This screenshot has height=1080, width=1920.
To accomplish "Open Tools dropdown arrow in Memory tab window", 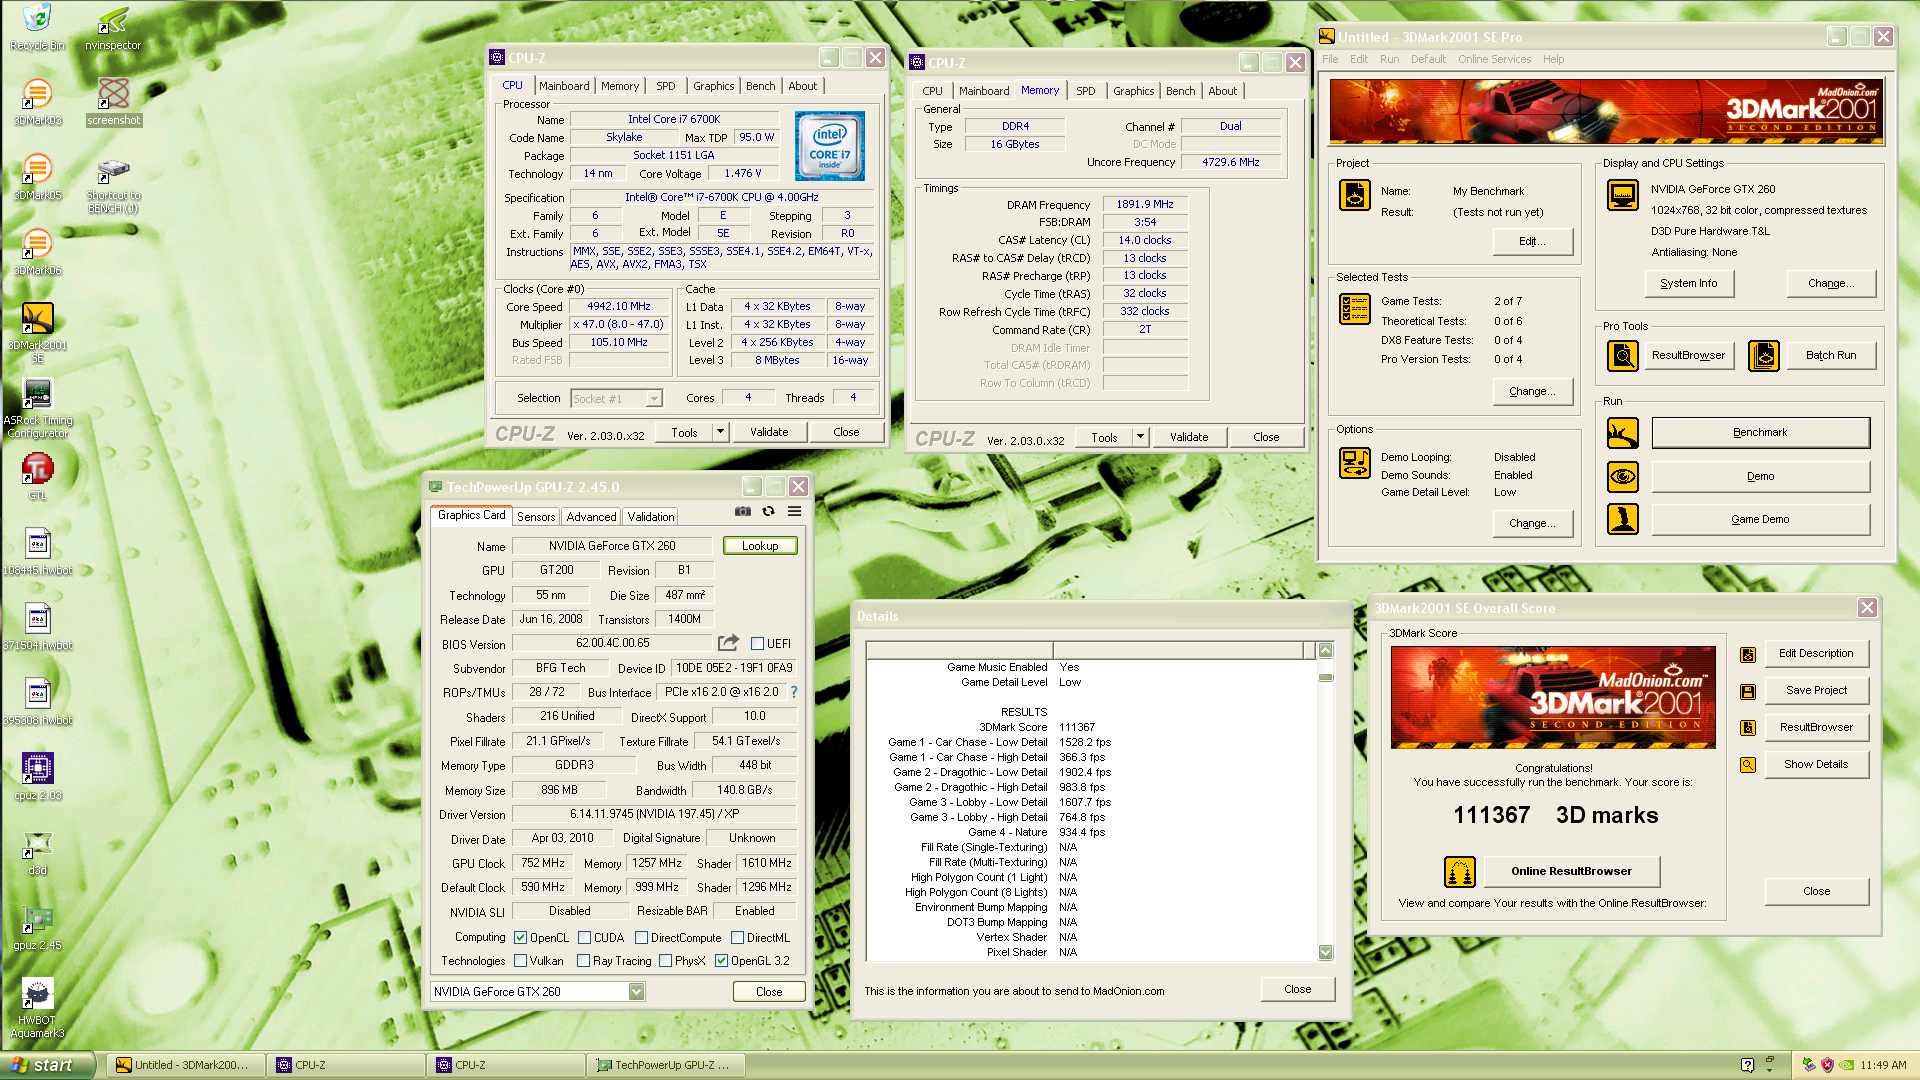I will (1140, 437).
